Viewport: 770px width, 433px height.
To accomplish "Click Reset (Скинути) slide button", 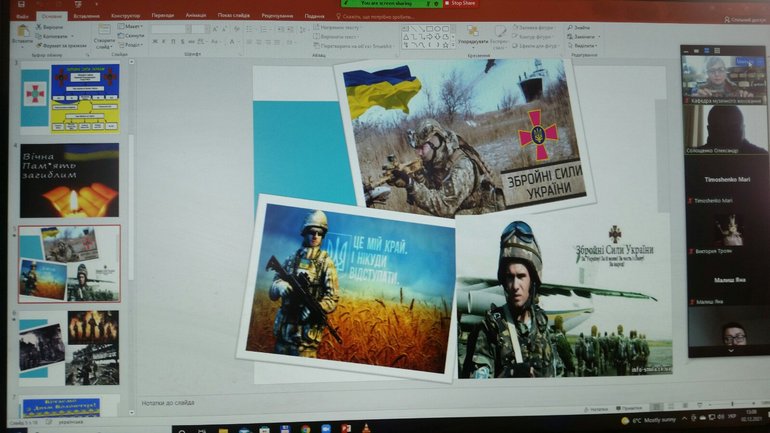I will point(131,36).
